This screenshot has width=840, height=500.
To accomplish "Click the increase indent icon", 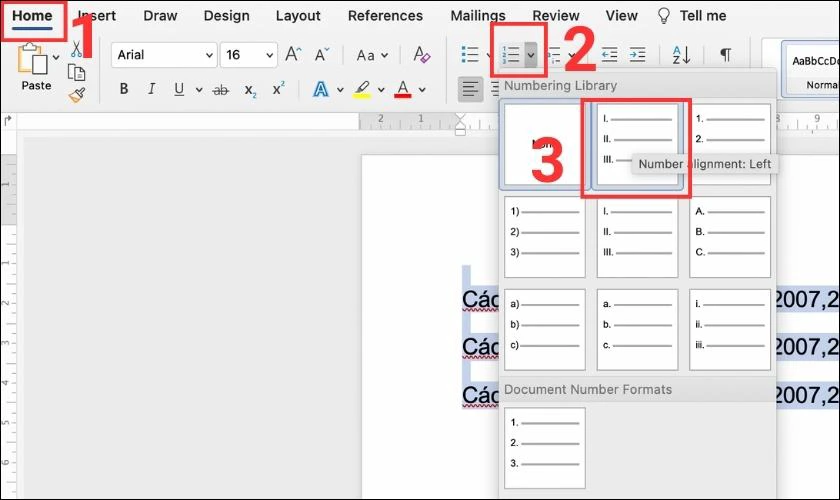I will click(637, 55).
